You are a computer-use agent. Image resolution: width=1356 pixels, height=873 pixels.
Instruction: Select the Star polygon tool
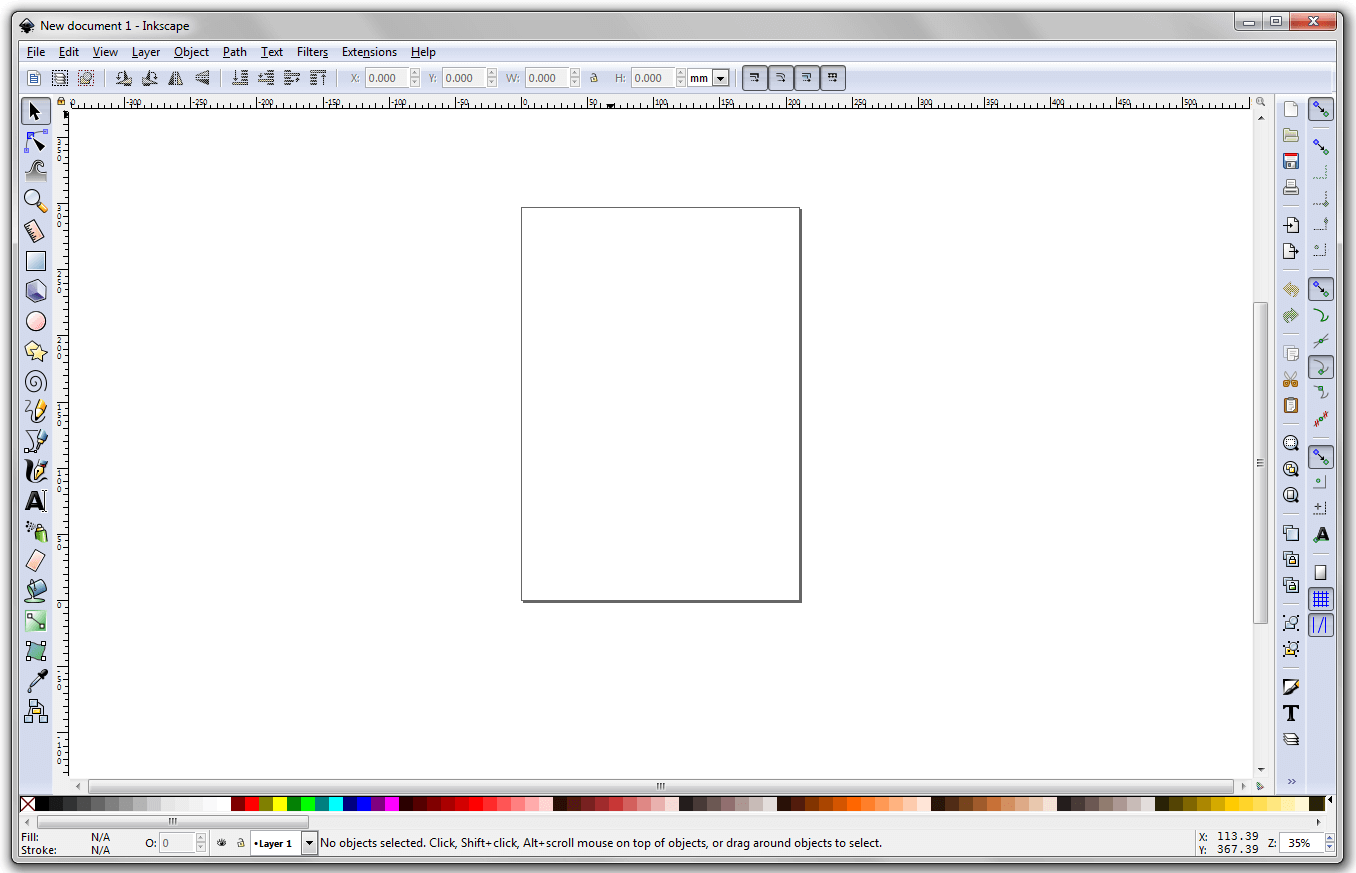point(36,351)
